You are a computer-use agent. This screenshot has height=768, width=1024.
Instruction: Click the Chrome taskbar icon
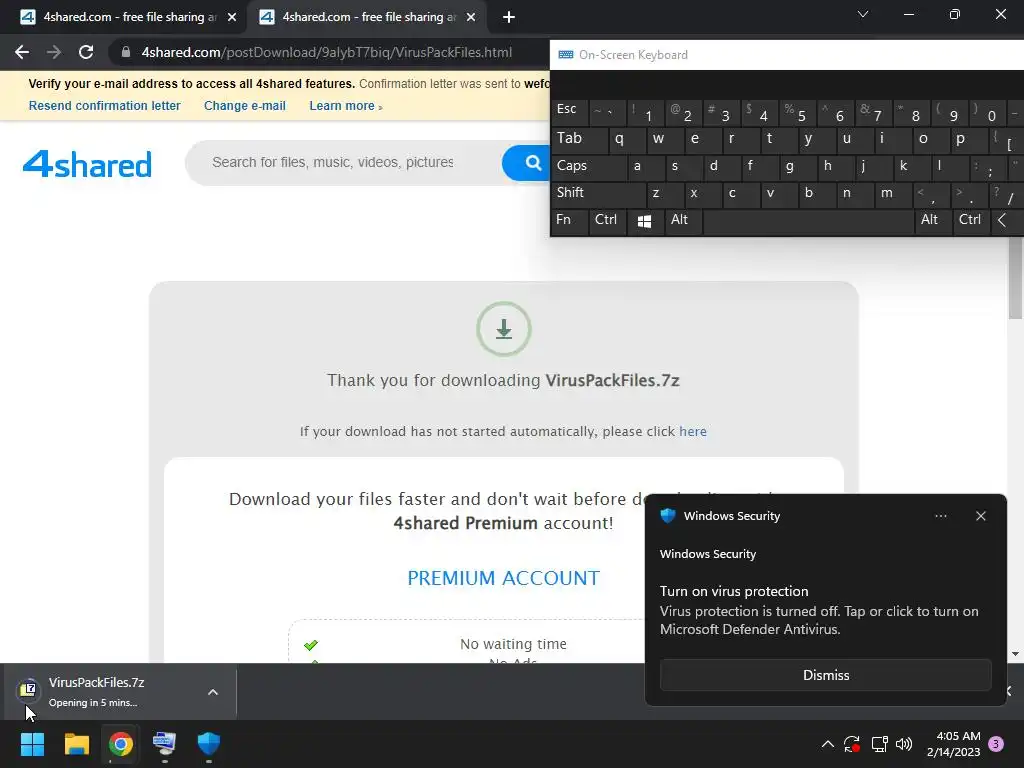pyautogui.click(x=121, y=744)
